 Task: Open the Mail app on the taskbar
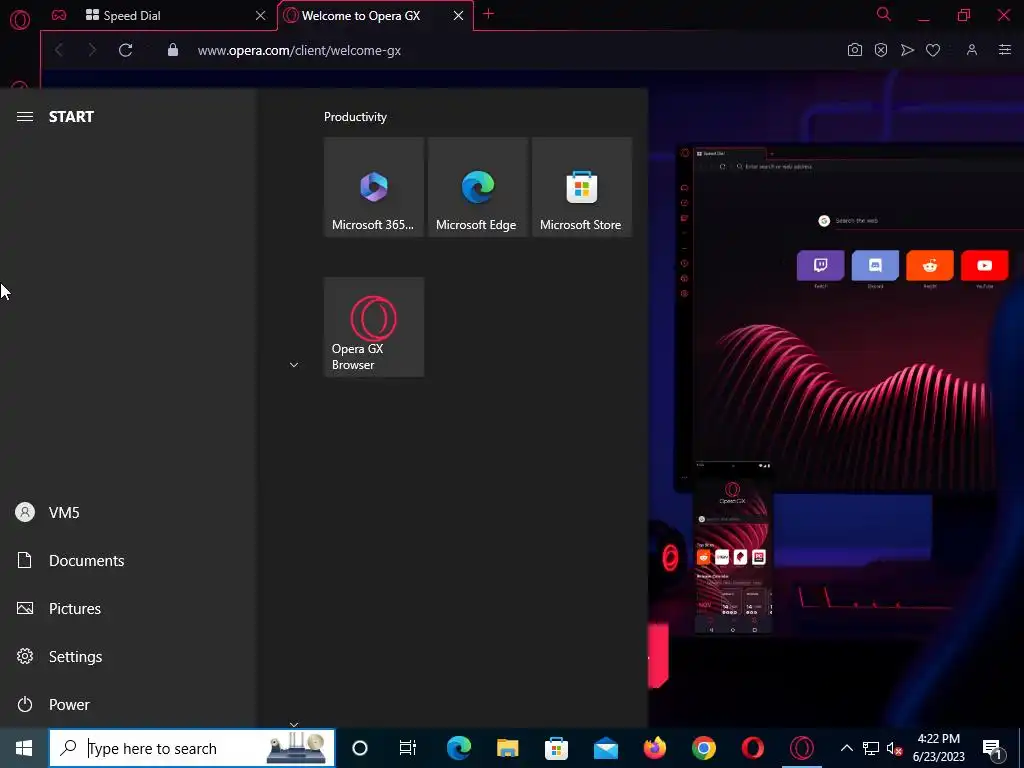tap(605, 748)
